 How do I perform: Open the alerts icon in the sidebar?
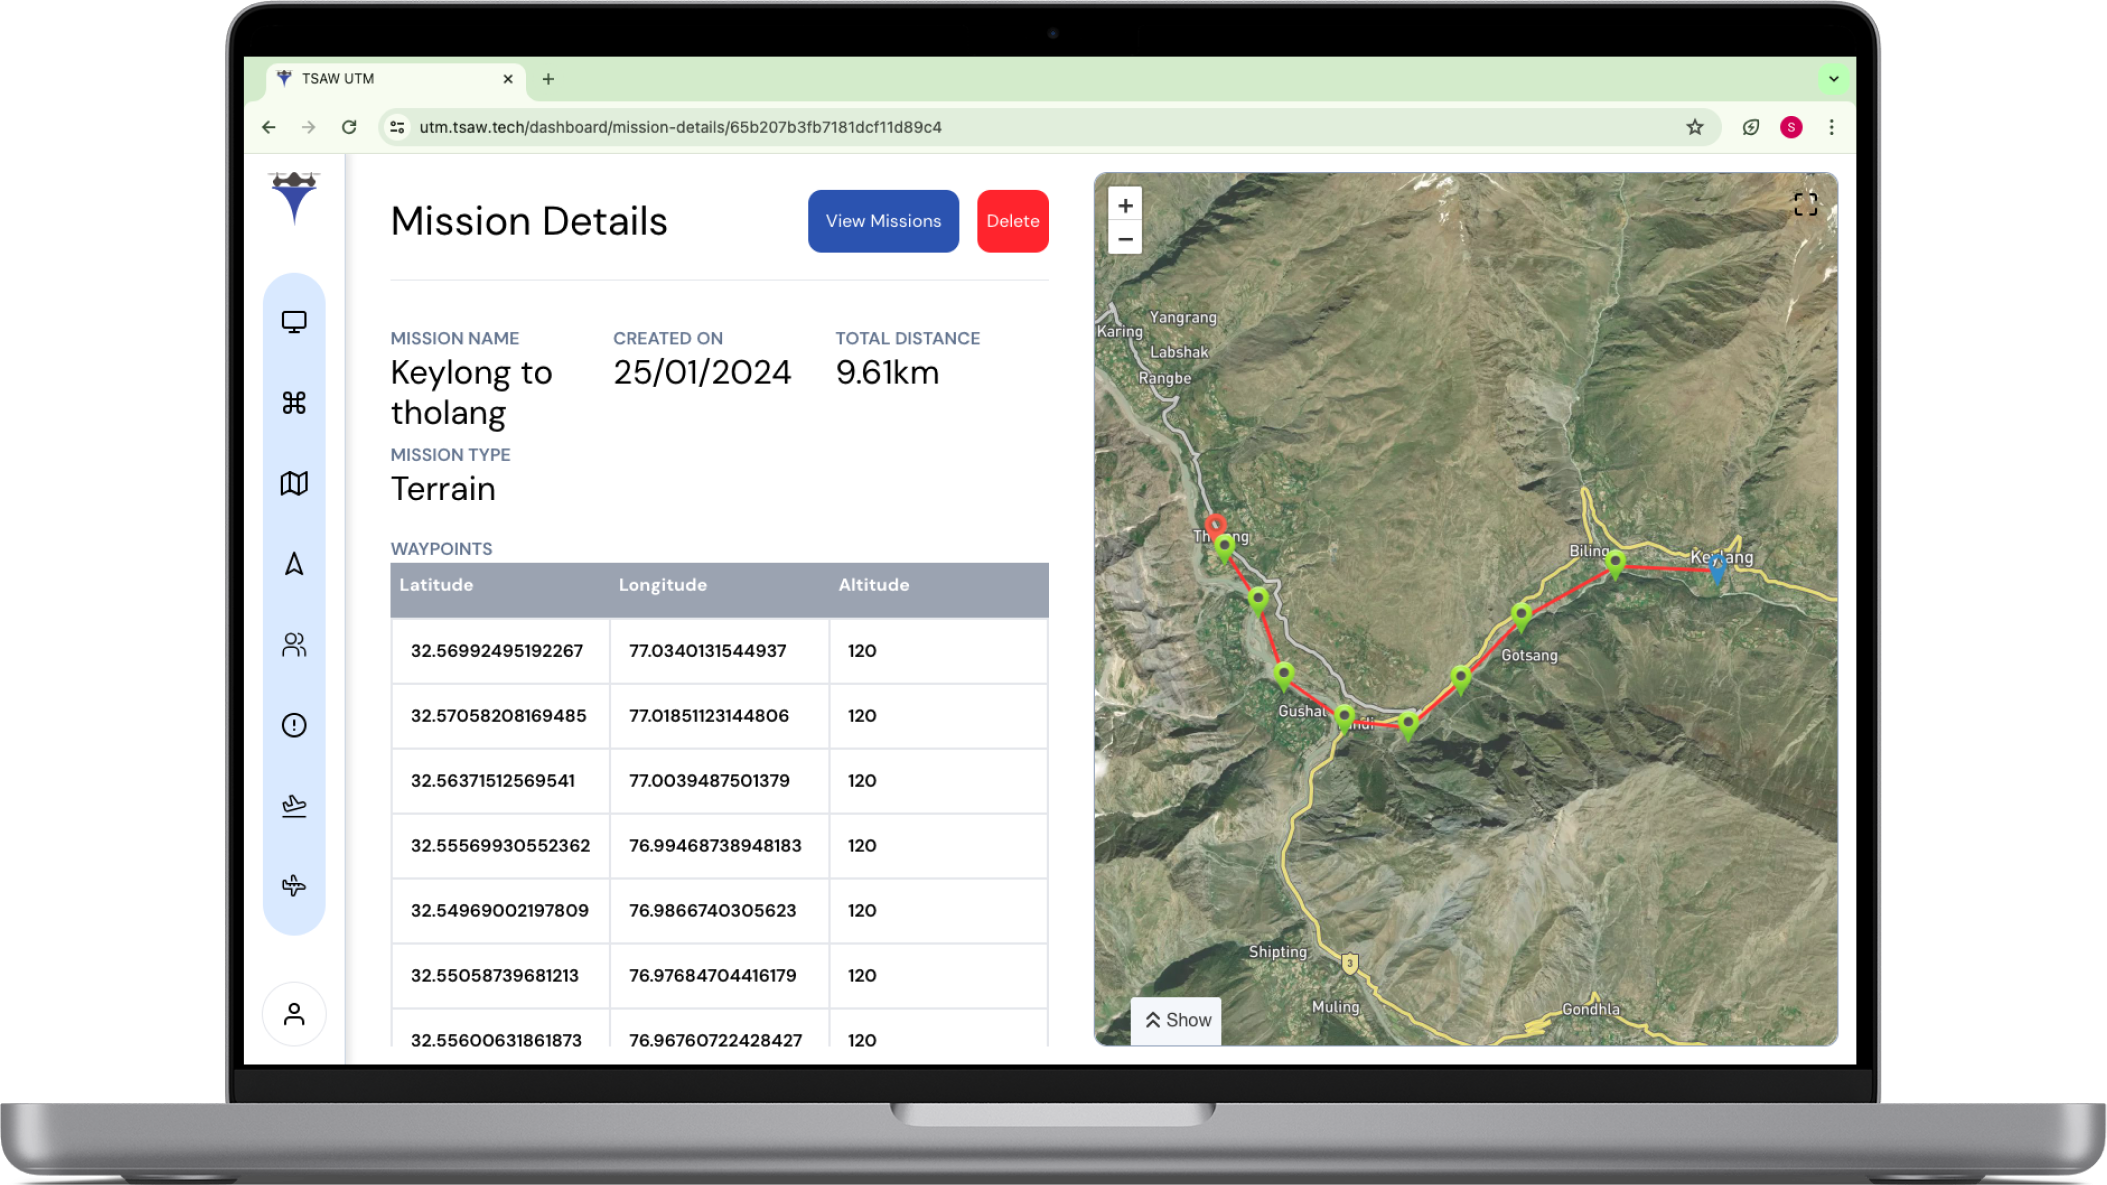pyautogui.click(x=293, y=724)
